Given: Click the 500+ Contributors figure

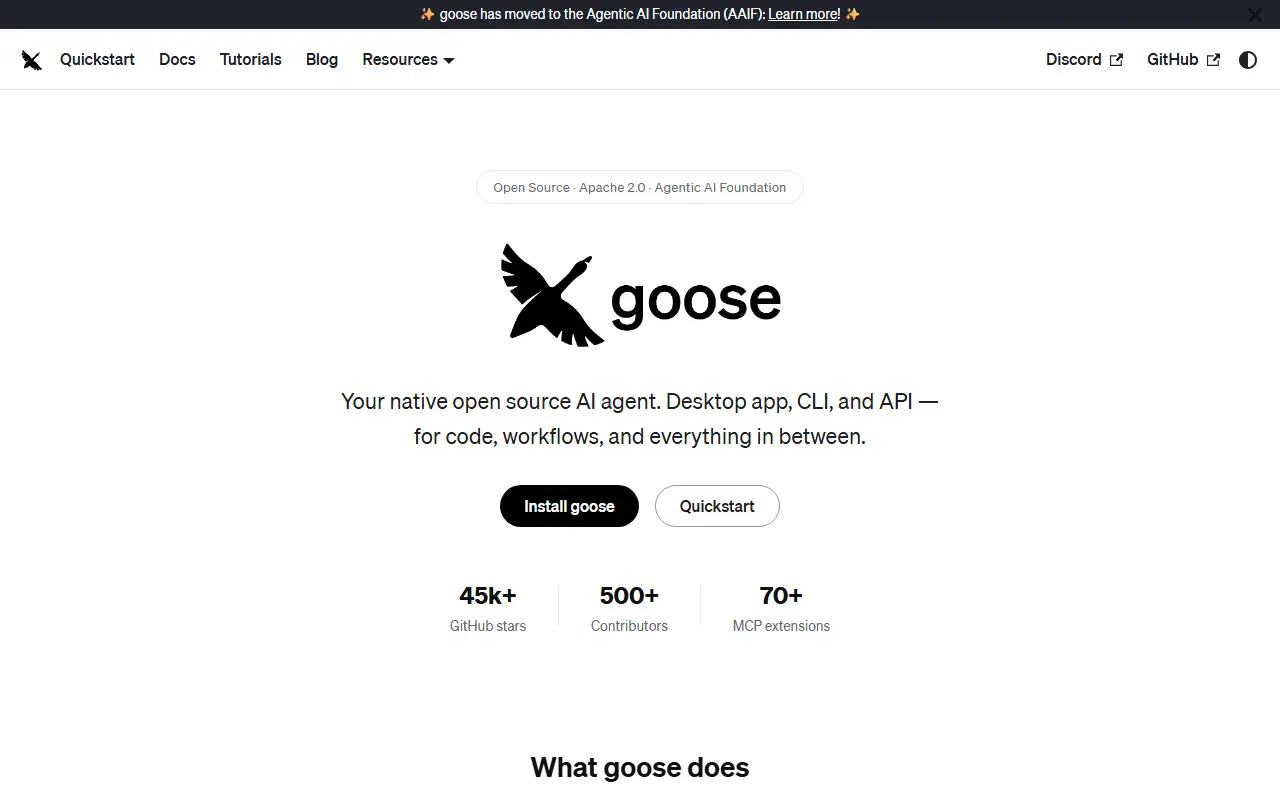Looking at the screenshot, I should coord(629,608).
